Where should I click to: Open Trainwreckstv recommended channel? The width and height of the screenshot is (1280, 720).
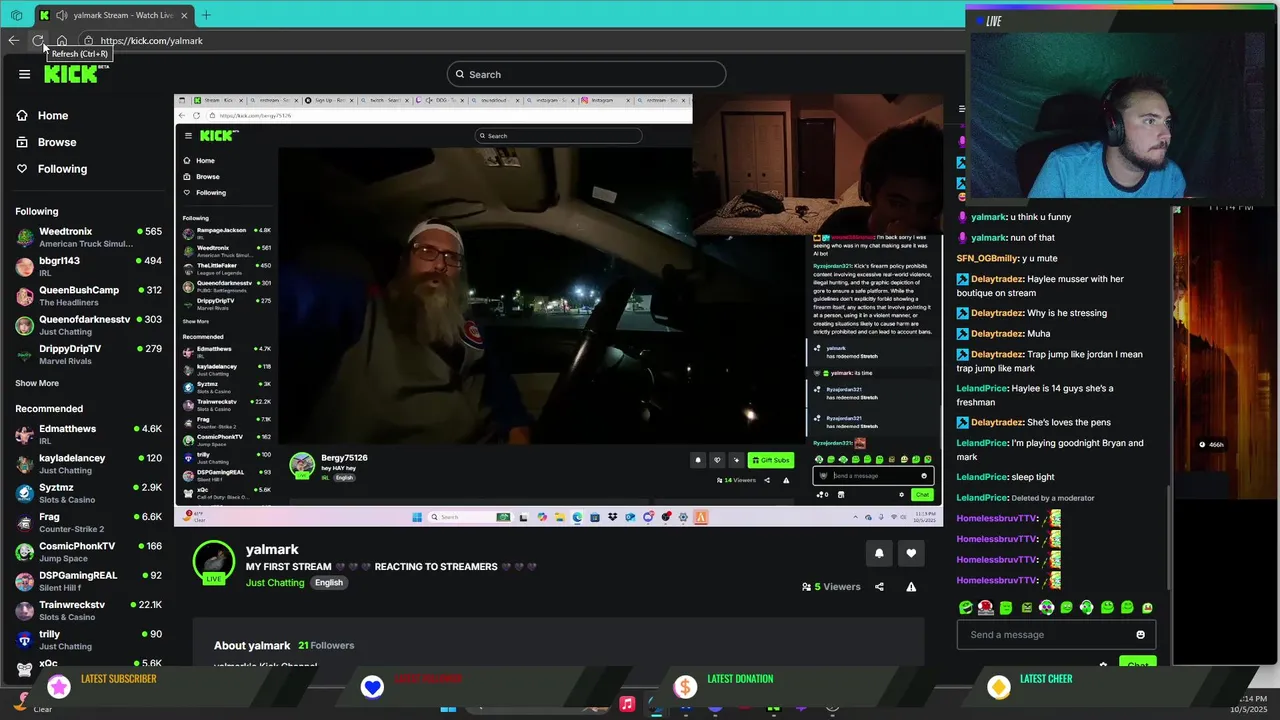[88, 610]
